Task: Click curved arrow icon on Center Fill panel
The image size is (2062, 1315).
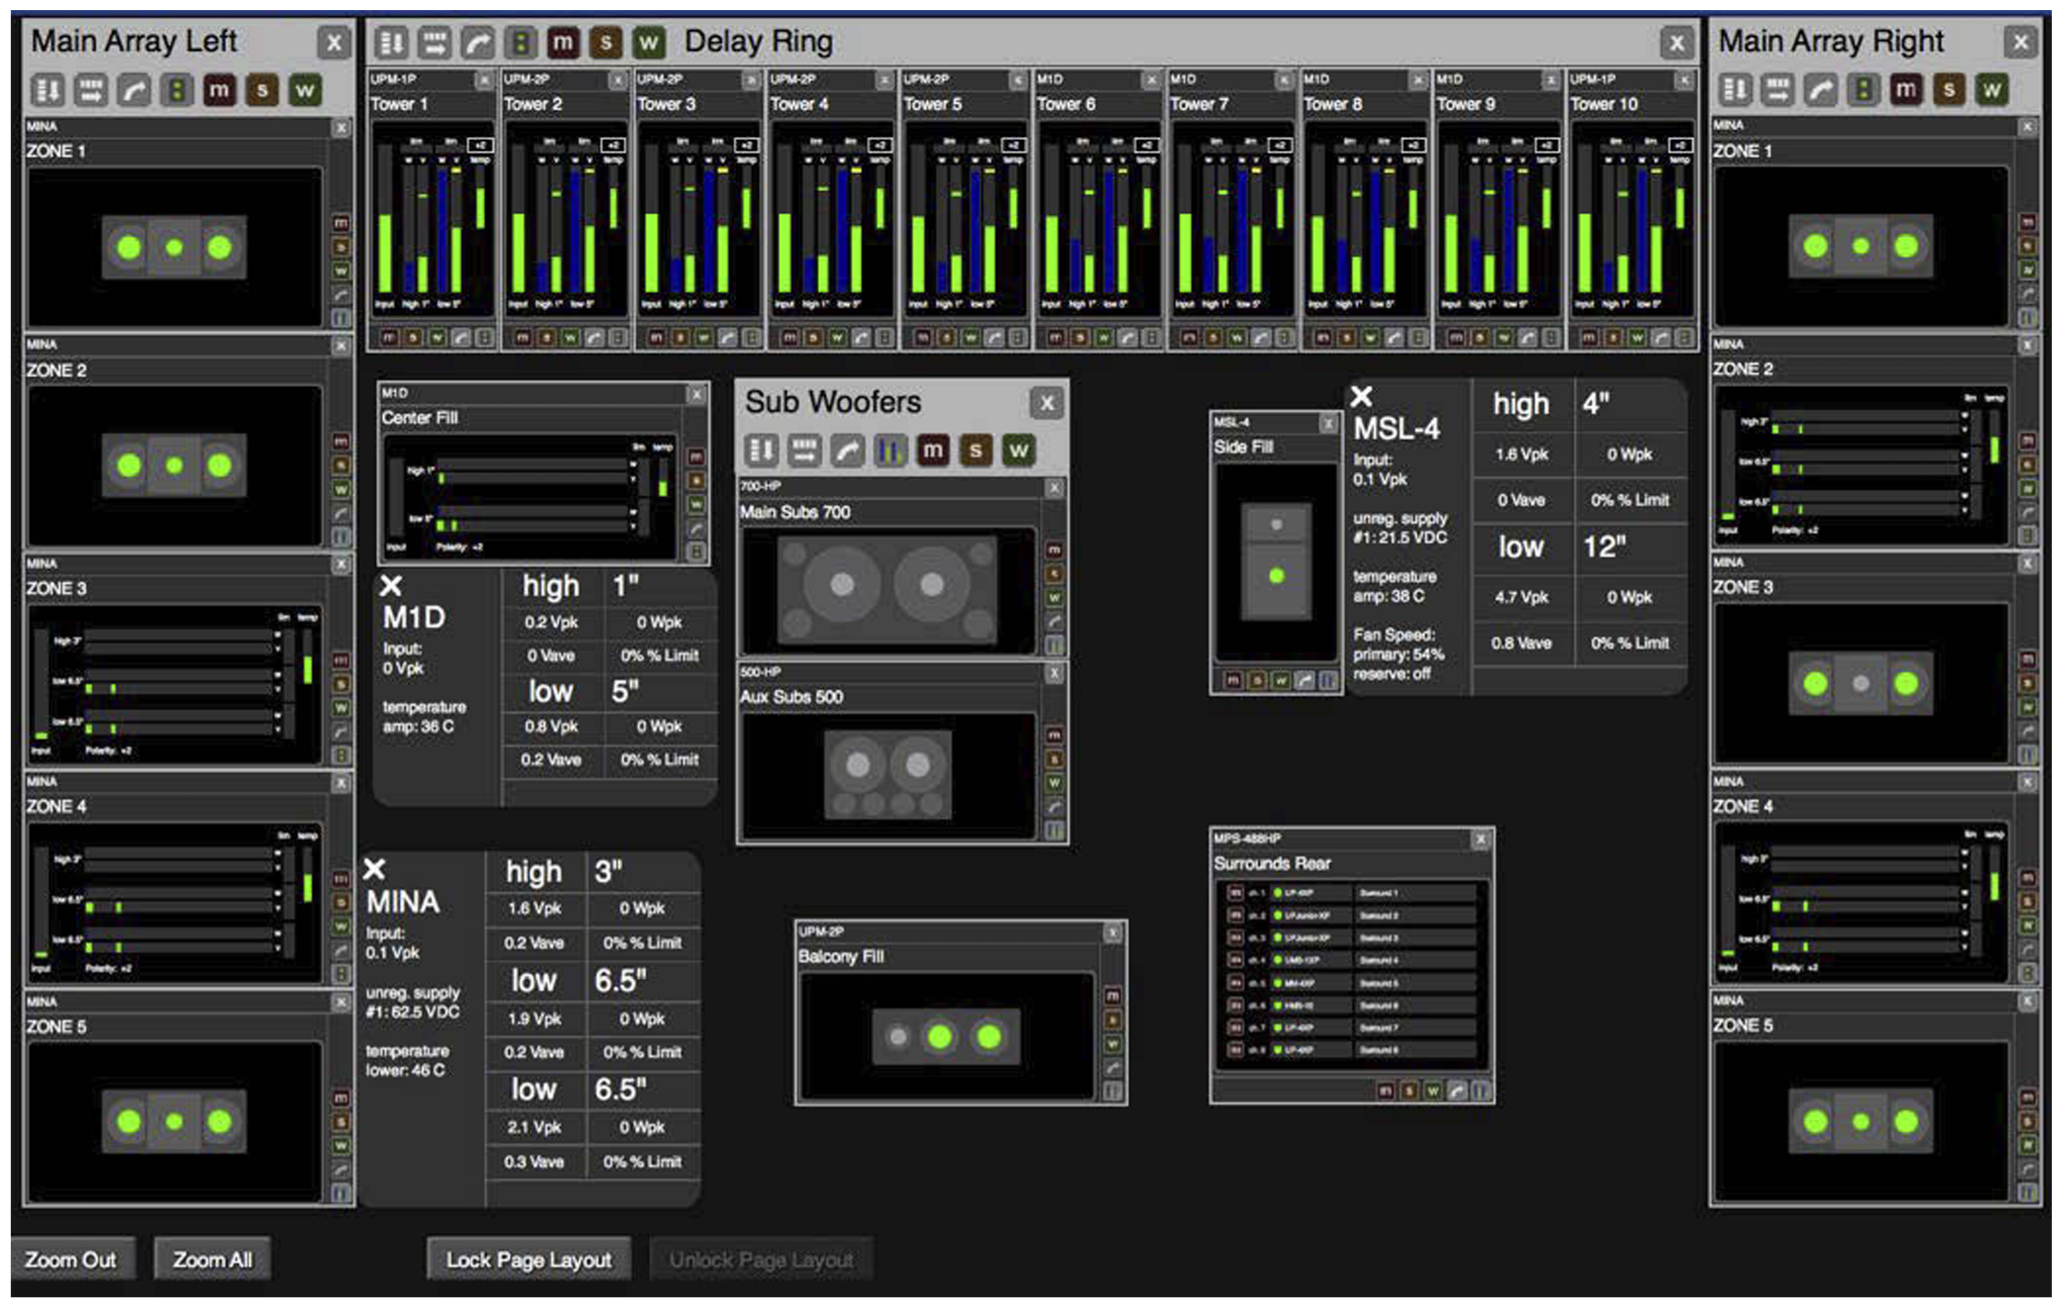Action: [x=696, y=528]
